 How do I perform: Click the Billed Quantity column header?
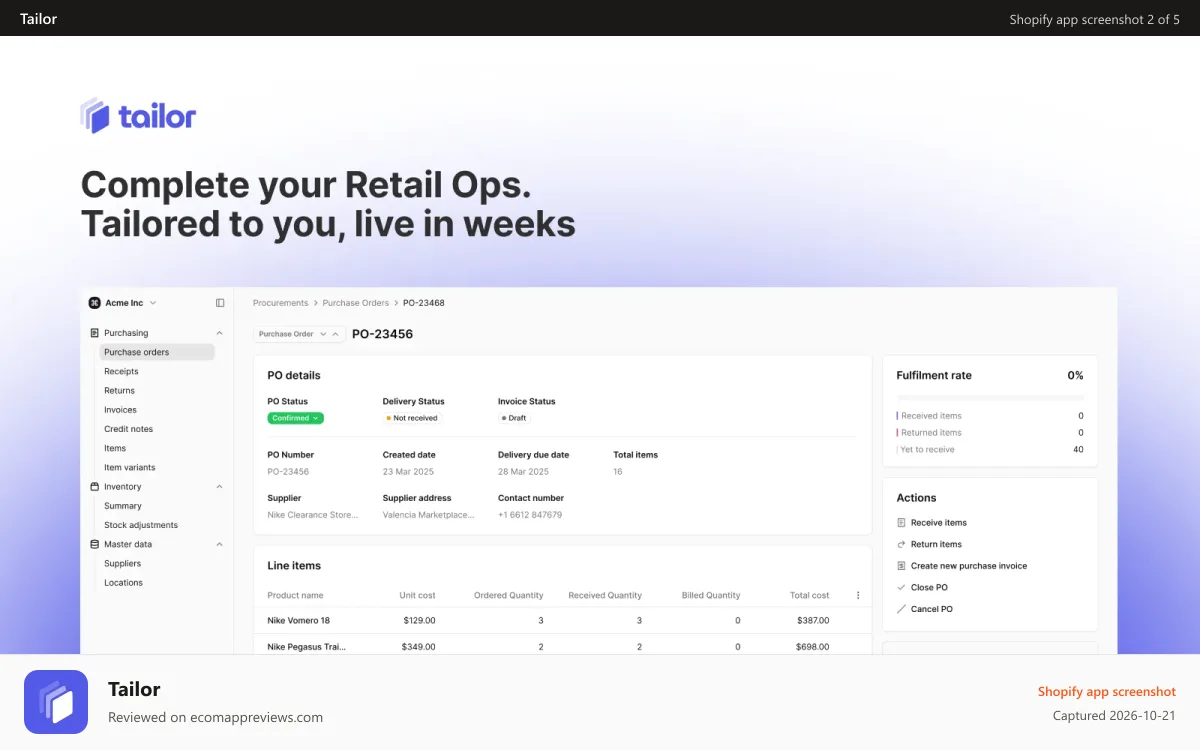[x=711, y=595]
